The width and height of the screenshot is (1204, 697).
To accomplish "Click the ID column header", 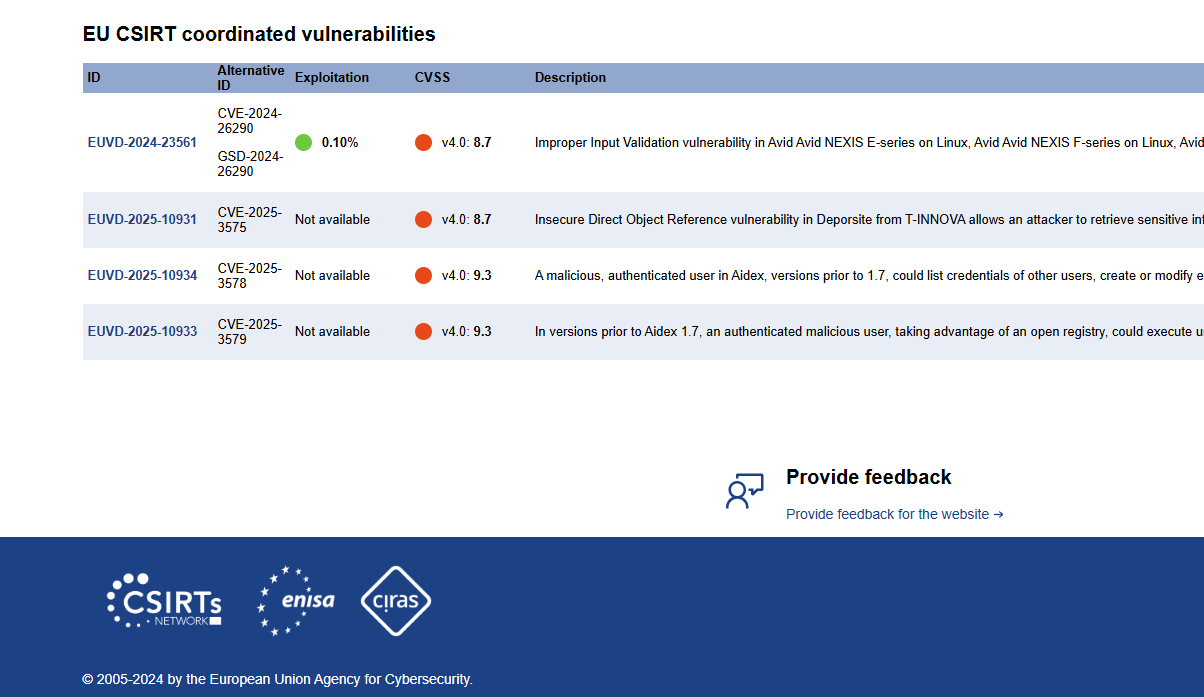I will (x=94, y=78).
